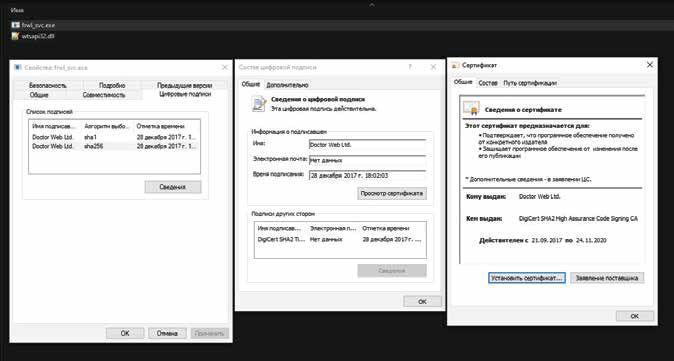
Task: Click Имя подписавшего column header in signature list
Action: tap(55, 126)
